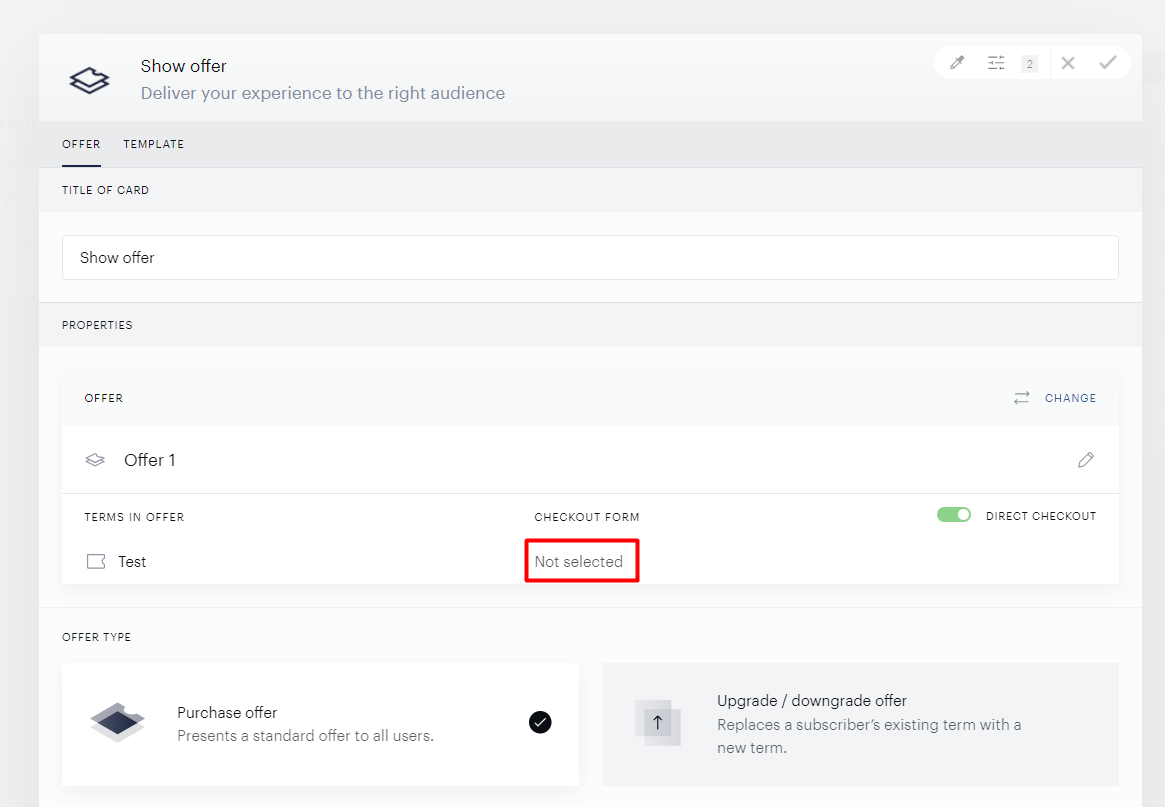Viewport: 1165px width, 807px height.
Task: Click the title of card text field
Action: coord(590,258)
